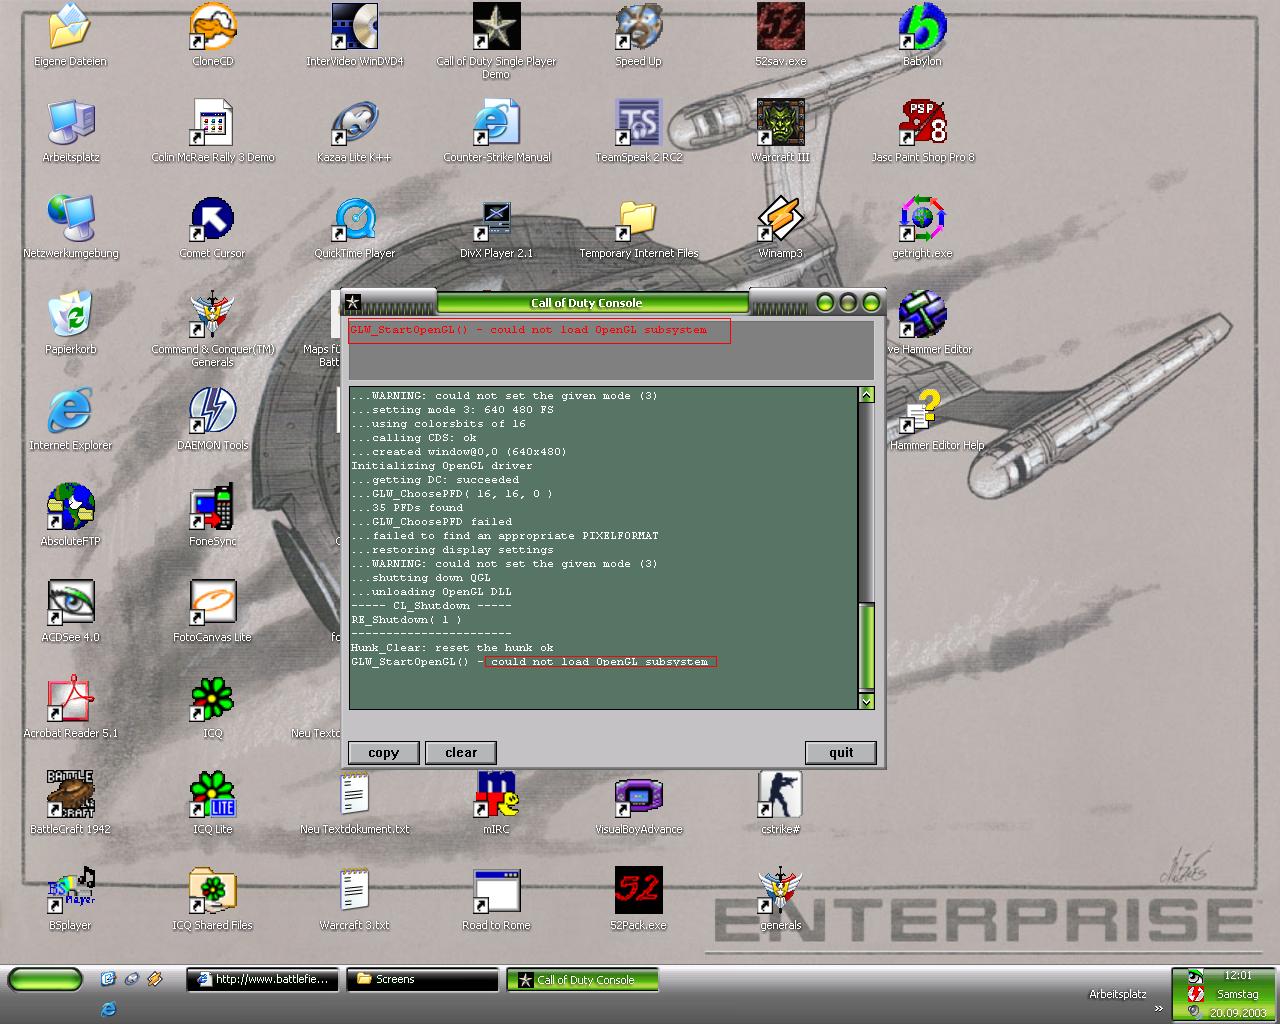The height and width of the screenshot is (1024, 1280).
Task: Click the copy button in console
Action: 383,753
